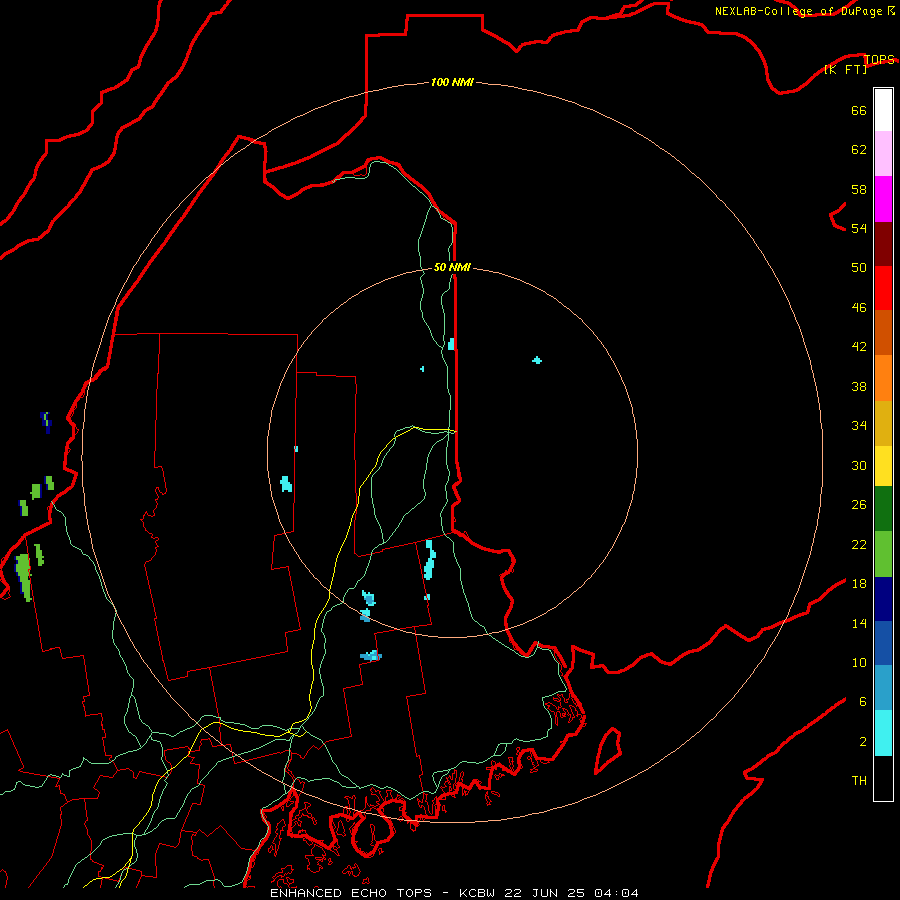Click the ENHANCED ECHO TOPS caption text

[x=351, y=893]
